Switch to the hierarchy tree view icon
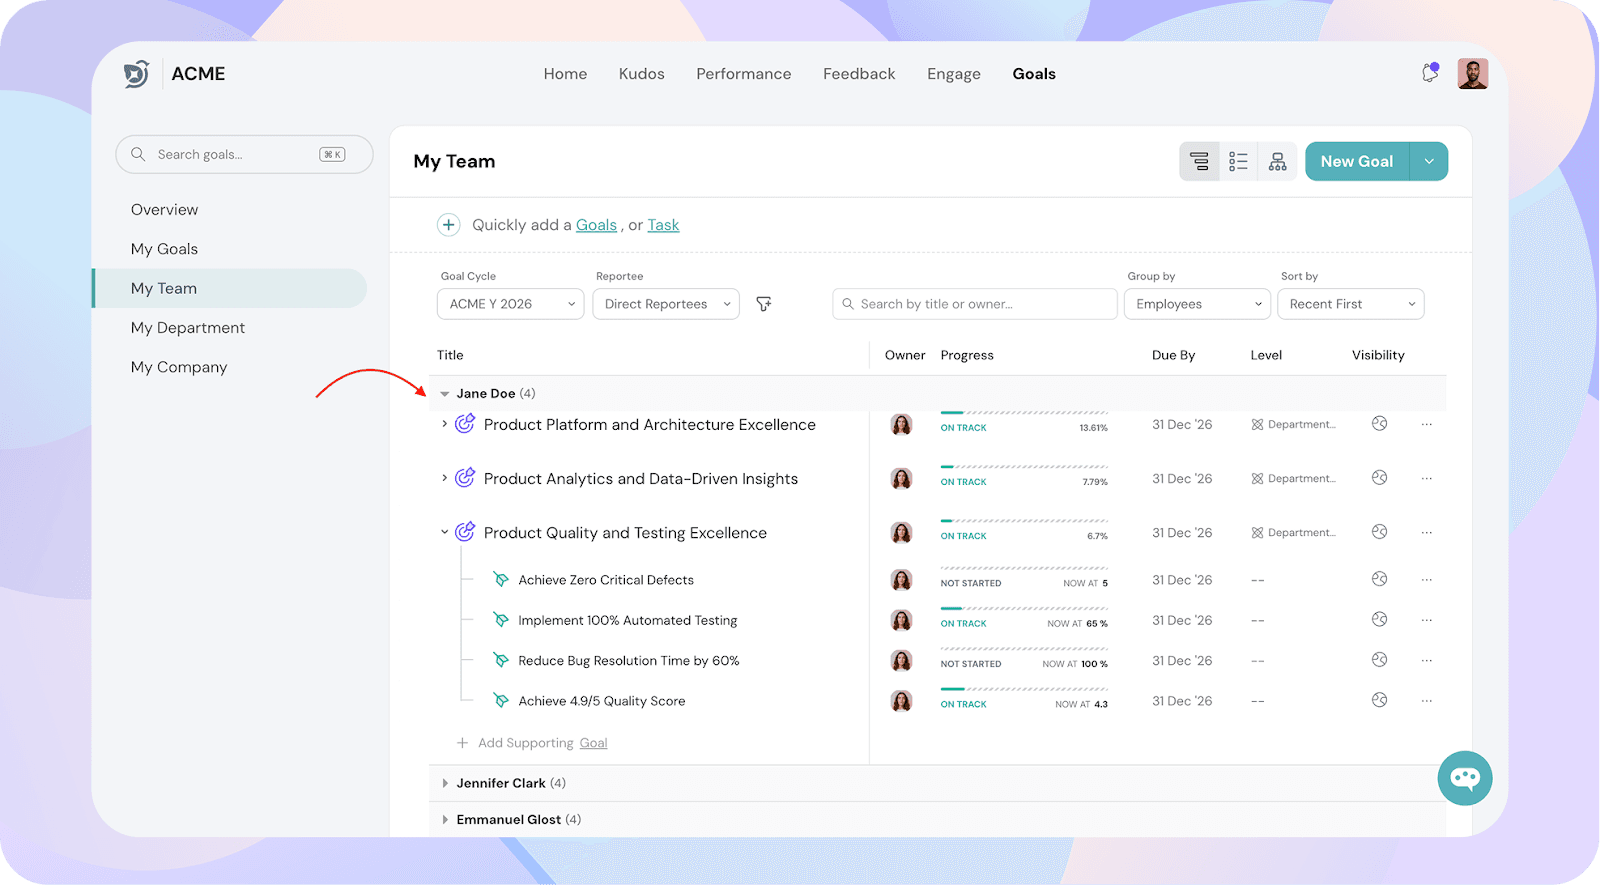This screenshot has width=1600, height=885. pos(1199,162)
